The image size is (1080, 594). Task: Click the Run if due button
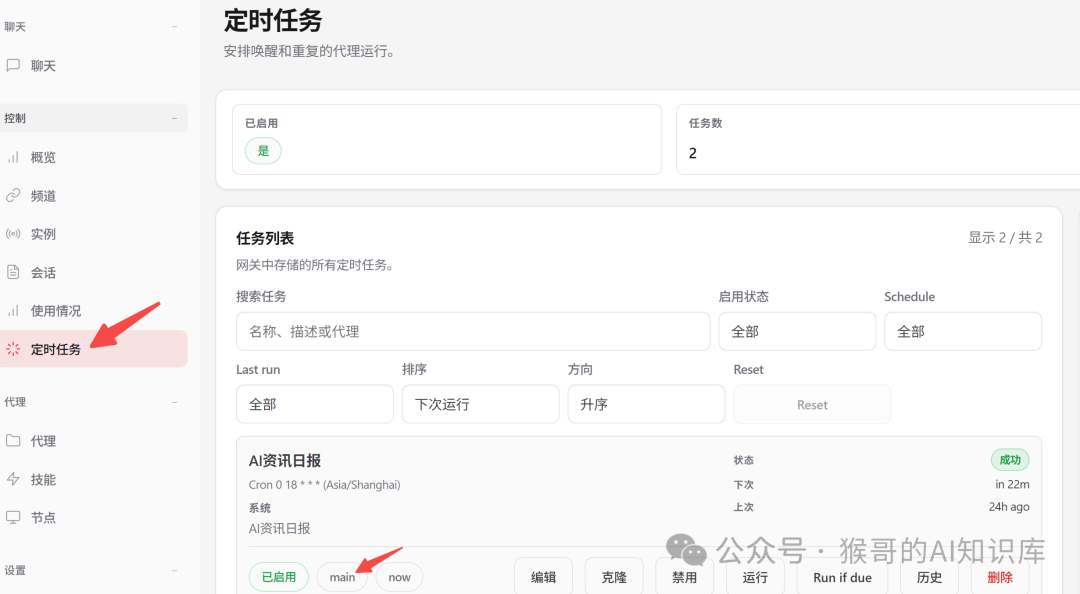842,577
